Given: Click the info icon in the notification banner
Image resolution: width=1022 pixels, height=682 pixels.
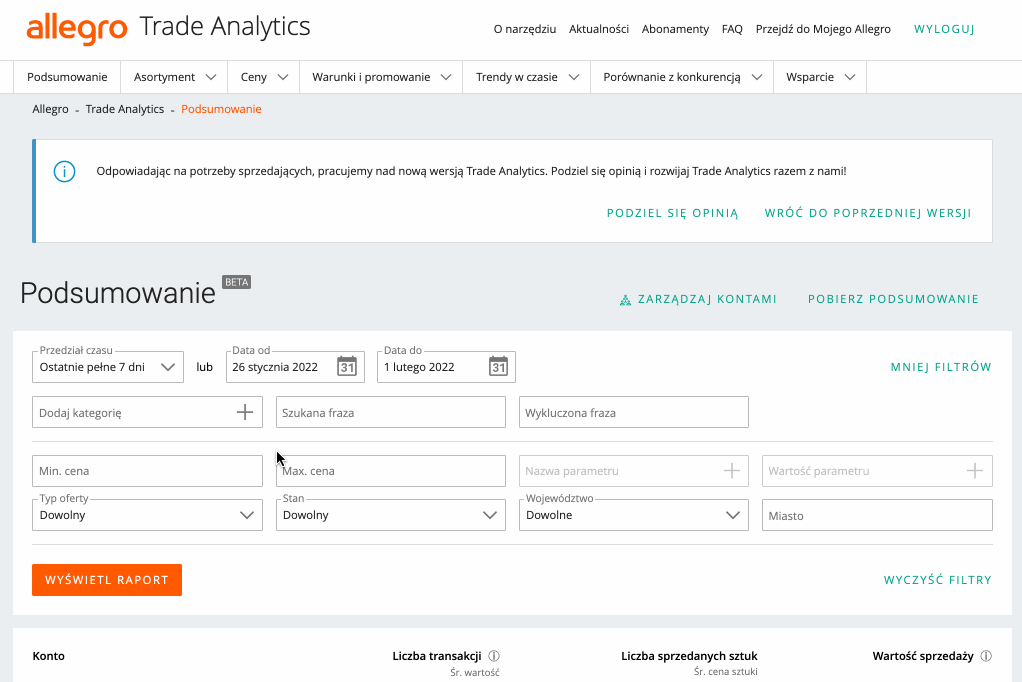Looking at the screenshot, I should [65, 171].
